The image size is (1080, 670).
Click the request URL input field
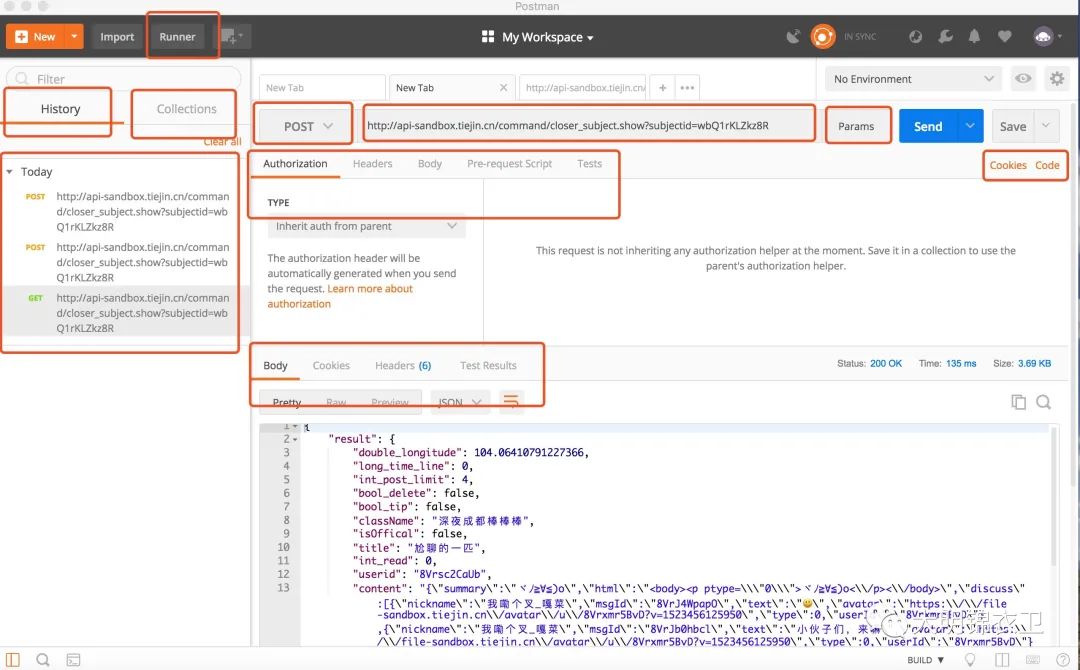[588, 125]
